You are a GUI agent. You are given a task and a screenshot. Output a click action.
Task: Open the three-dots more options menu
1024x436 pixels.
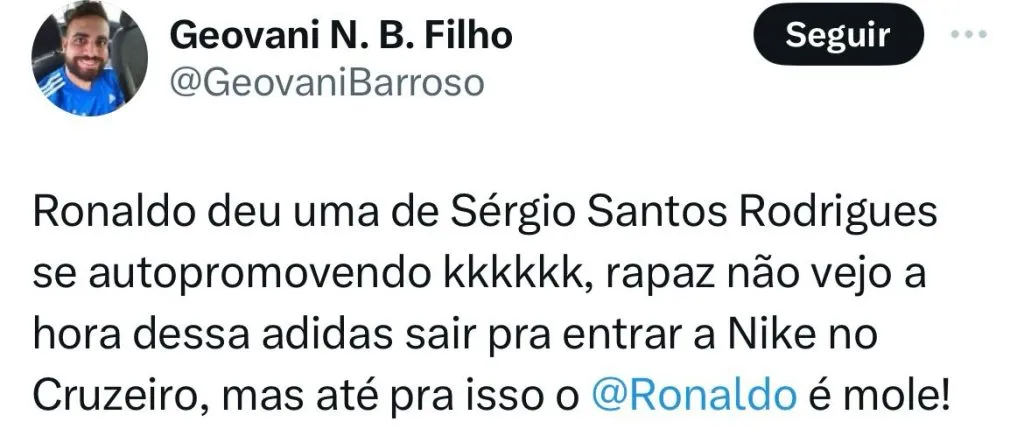(x=966, y=36)
